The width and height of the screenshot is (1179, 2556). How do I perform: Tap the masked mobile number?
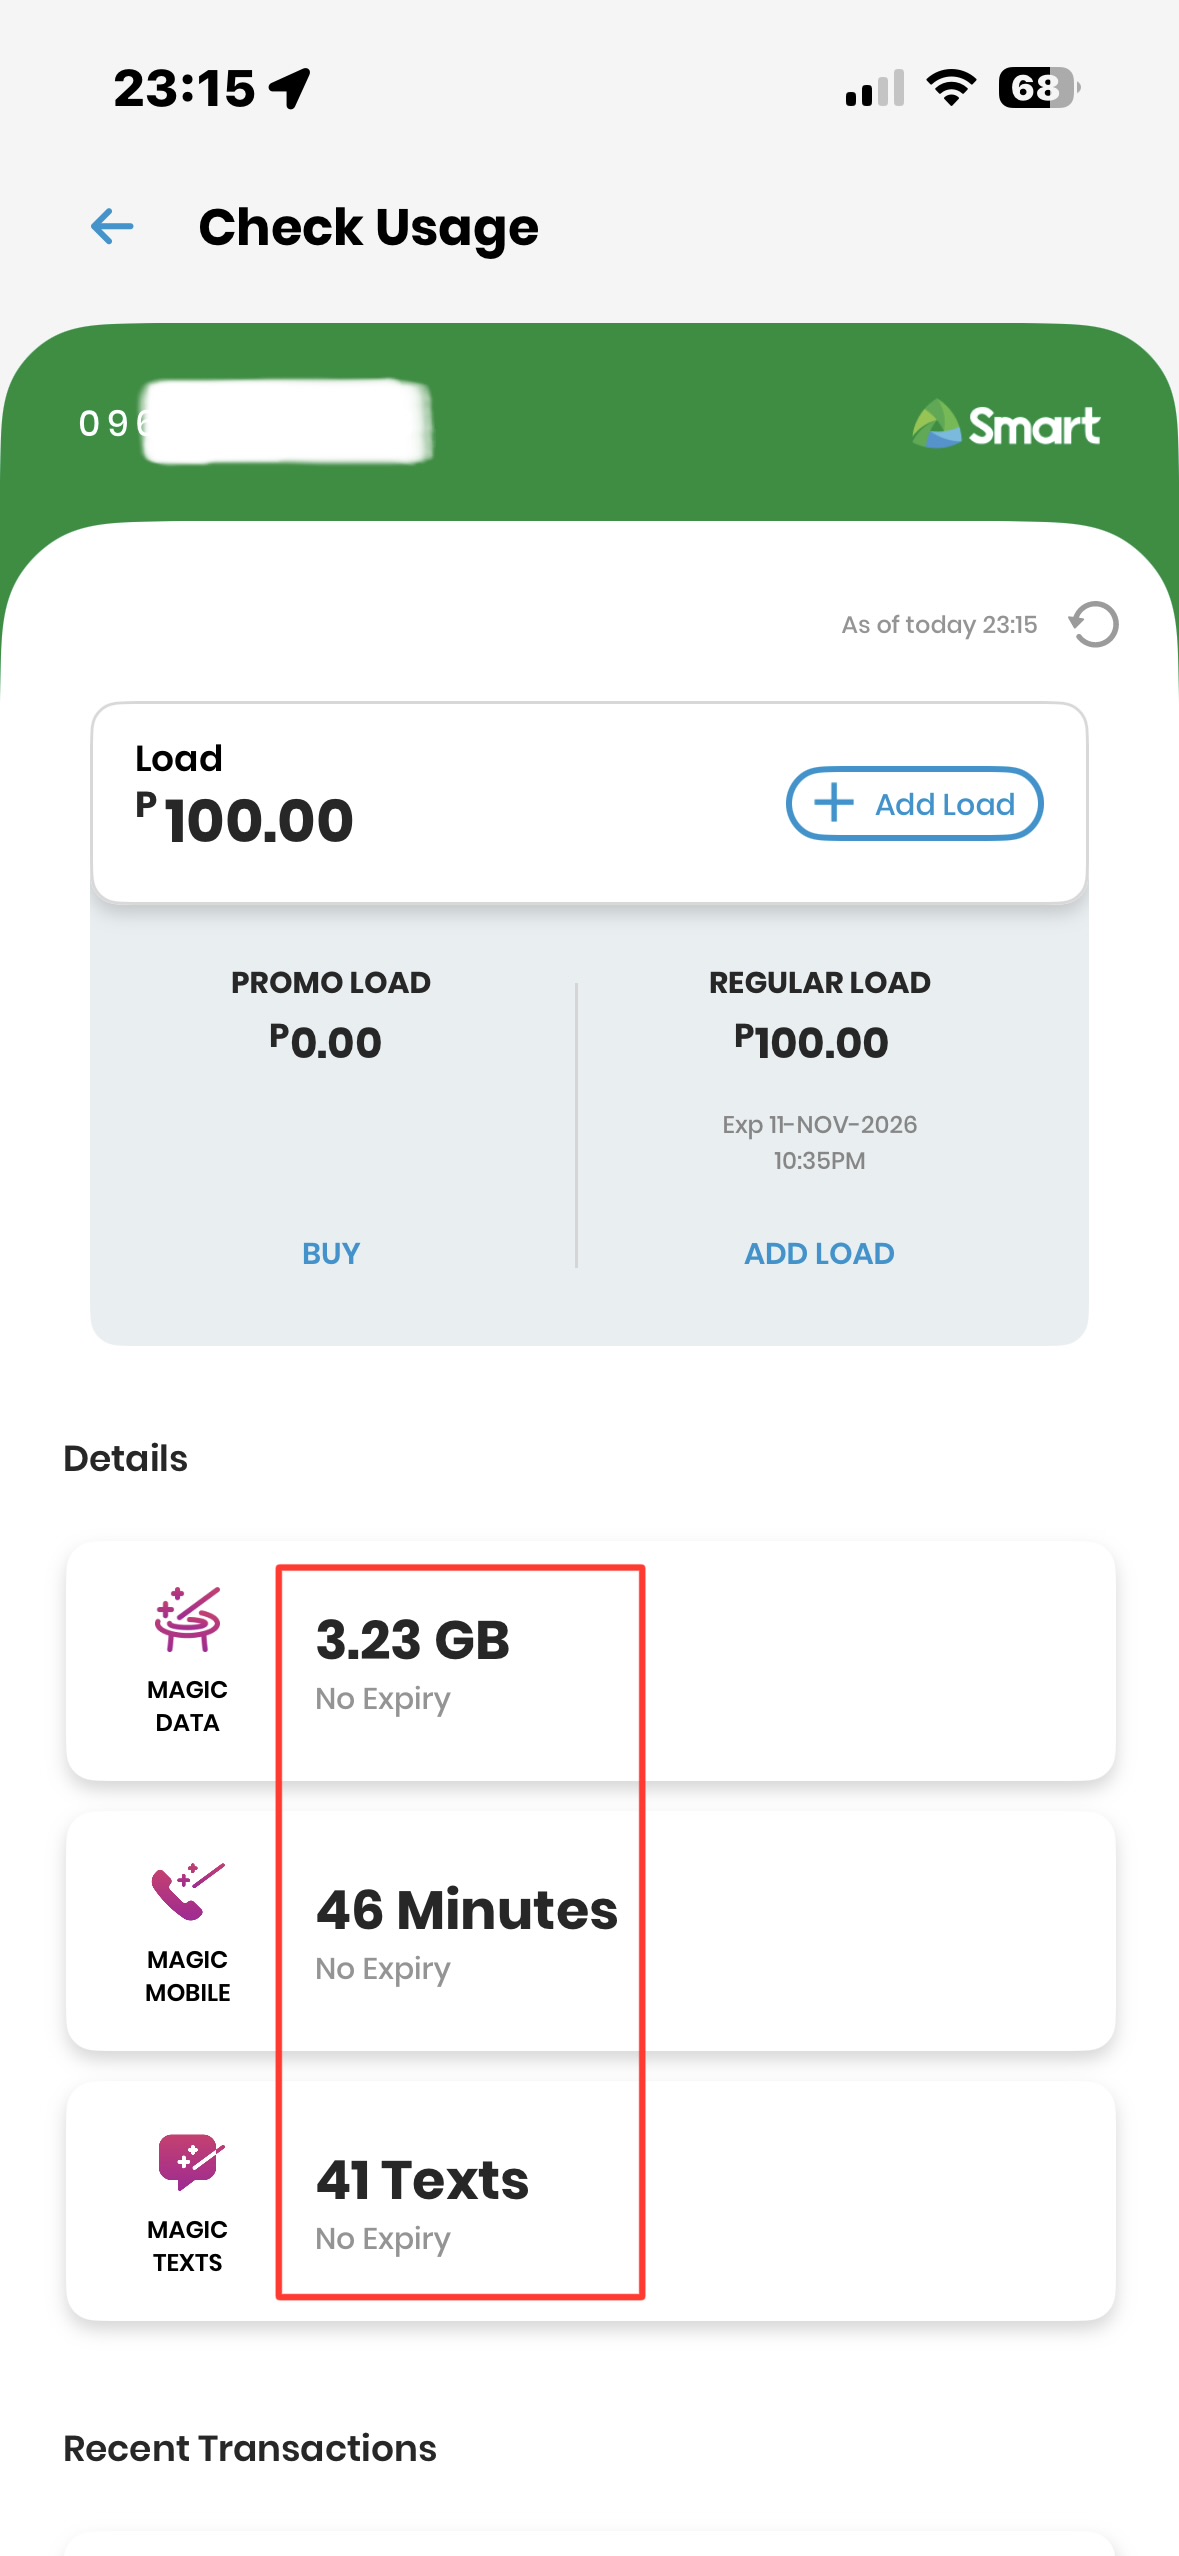click(x=255, y=423)
